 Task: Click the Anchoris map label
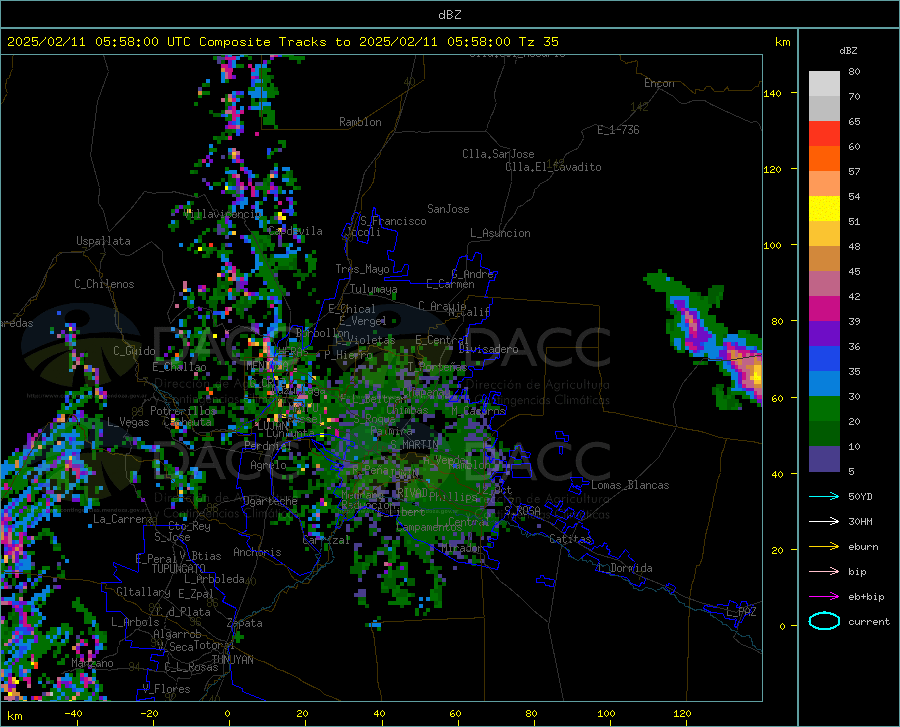click(x=257, y=553)
